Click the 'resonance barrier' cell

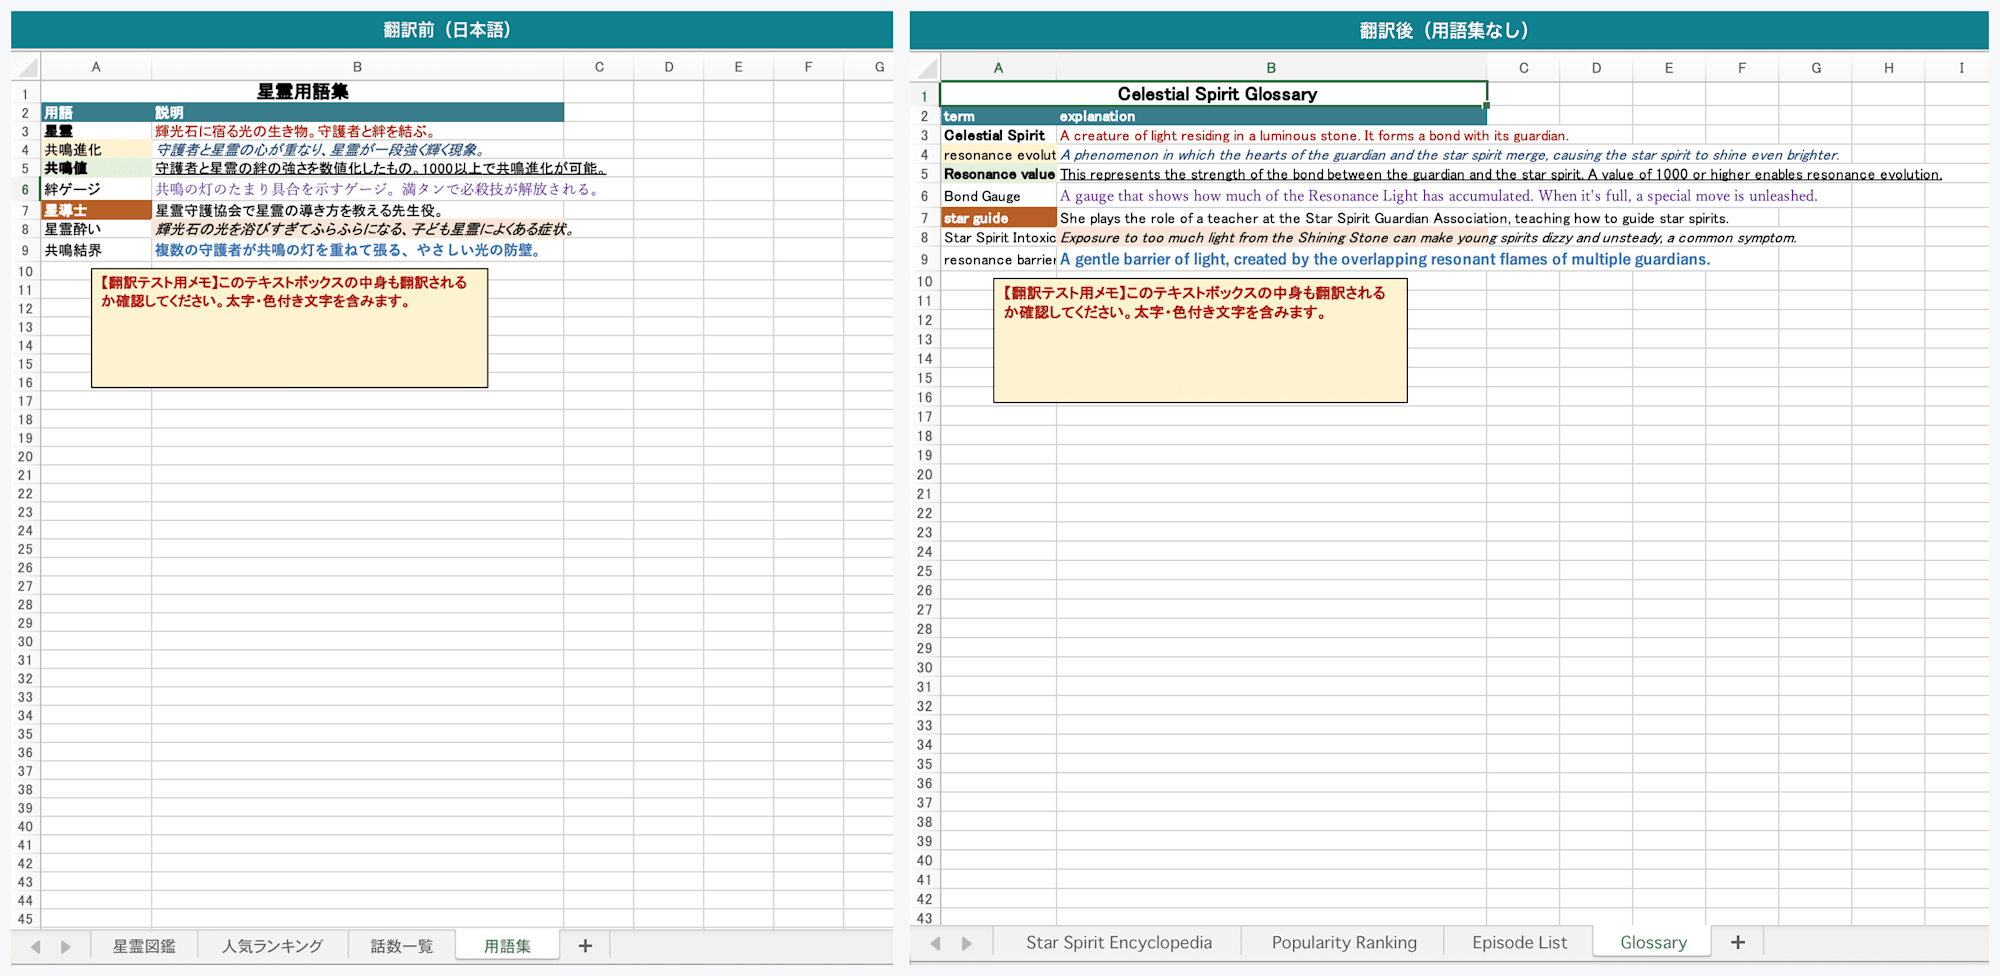(x=998, y=259)
